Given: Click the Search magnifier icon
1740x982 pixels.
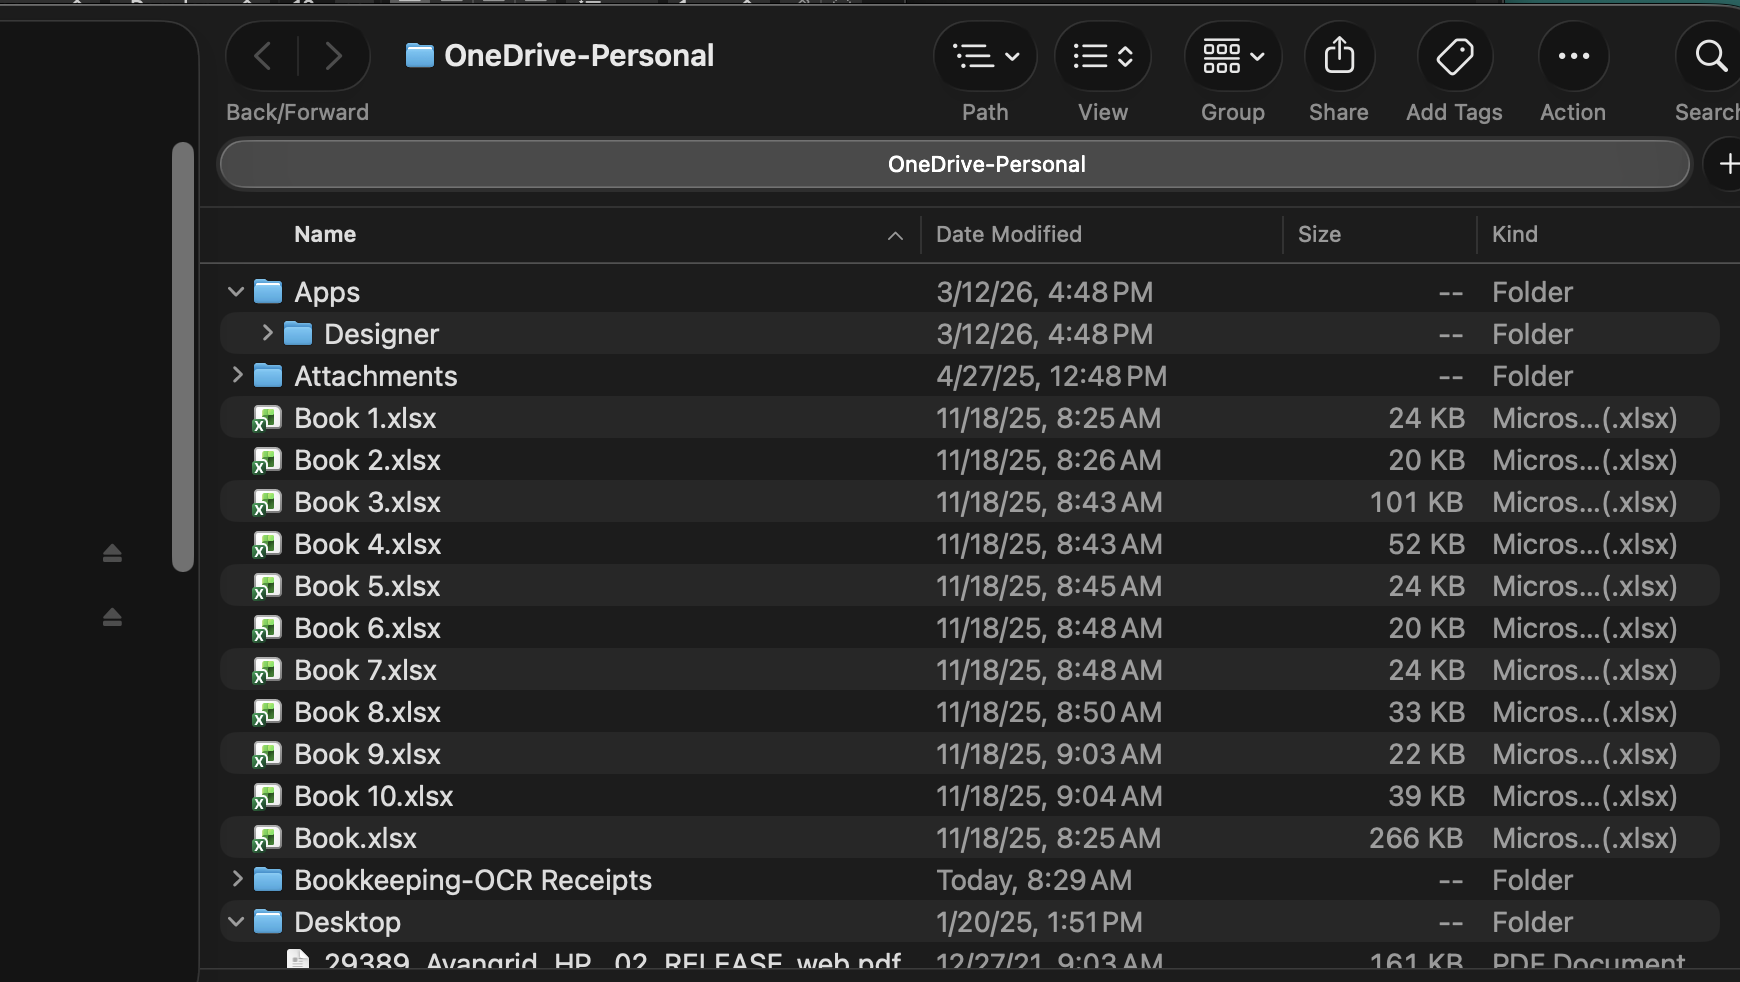Looking at the screenshot, I should 1710,56.
